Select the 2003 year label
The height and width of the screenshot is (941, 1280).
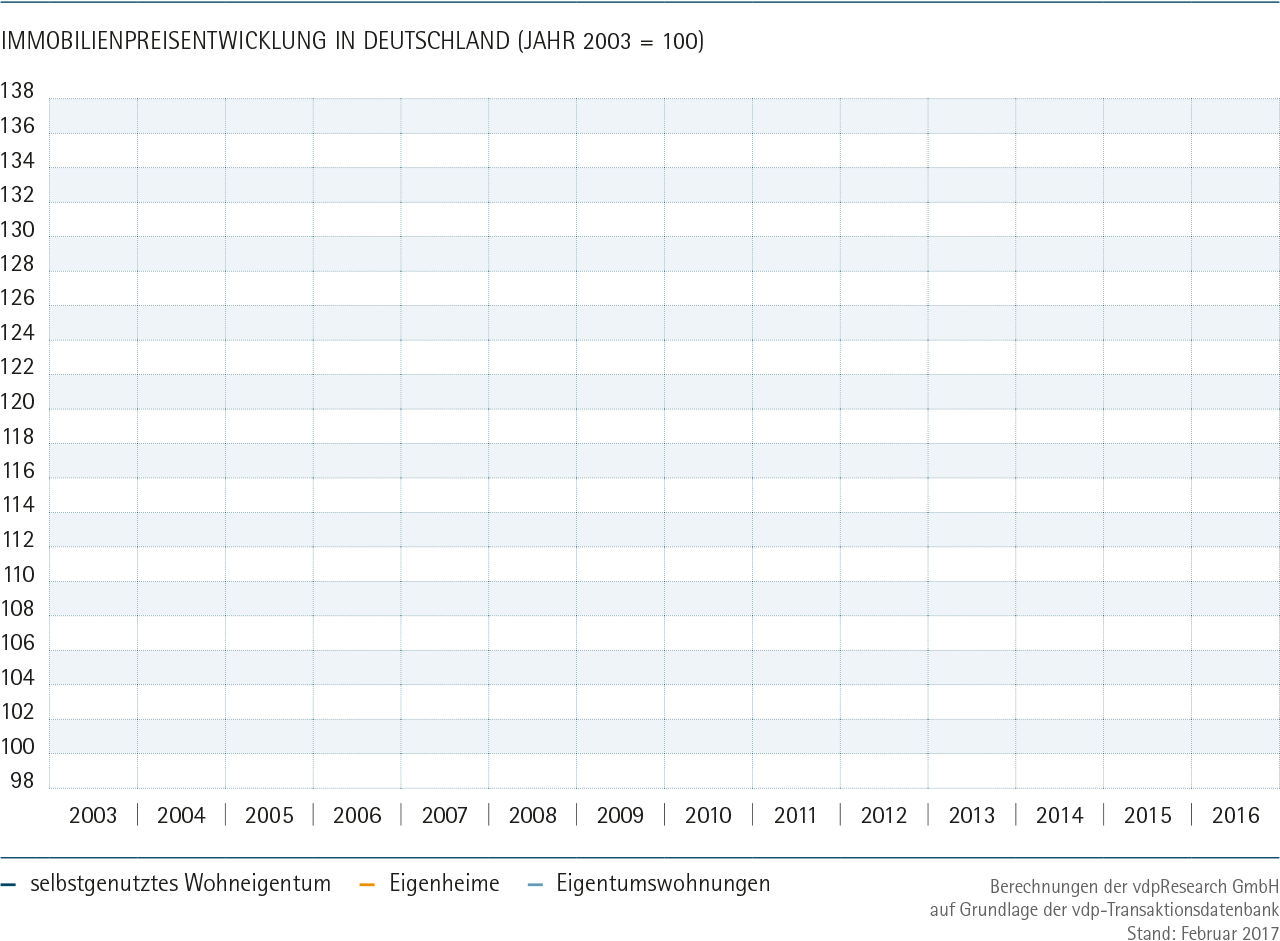(x=93, y=816)
